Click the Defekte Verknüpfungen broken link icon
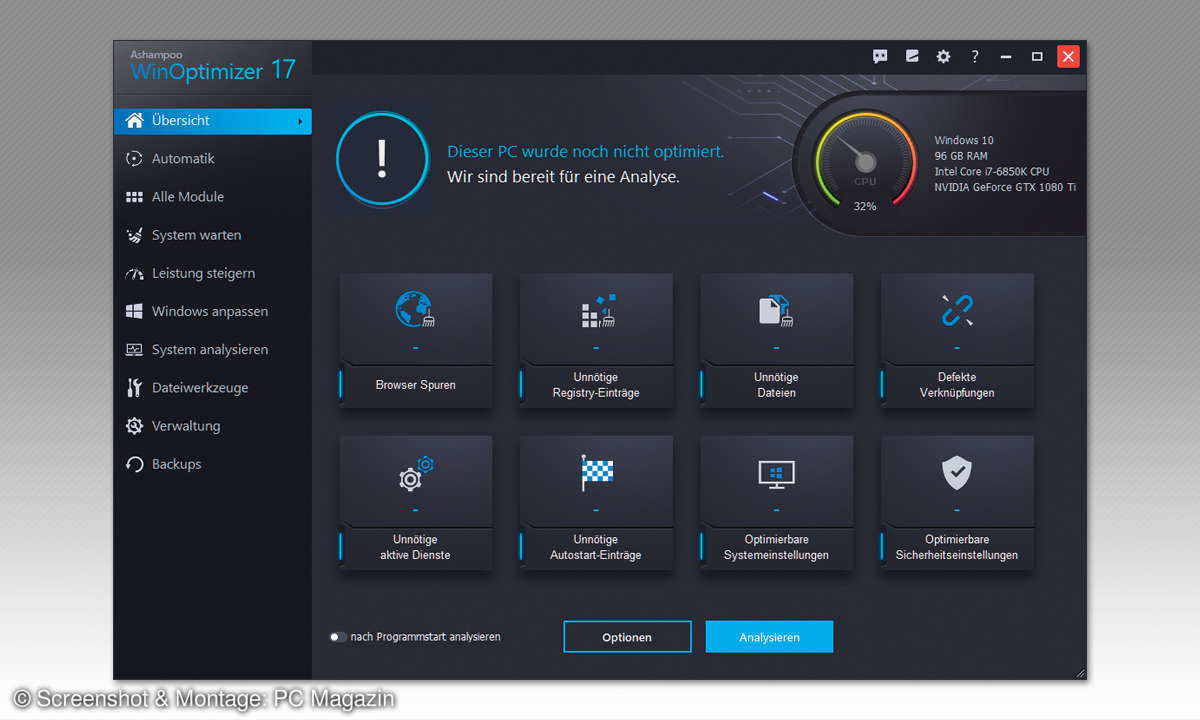1200x720 pixels. click(x=957, y=310)
